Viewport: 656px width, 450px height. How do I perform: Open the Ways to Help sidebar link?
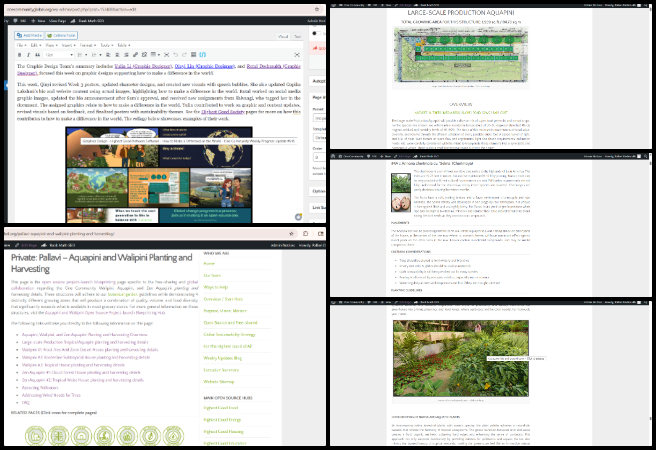pos(215,287)
